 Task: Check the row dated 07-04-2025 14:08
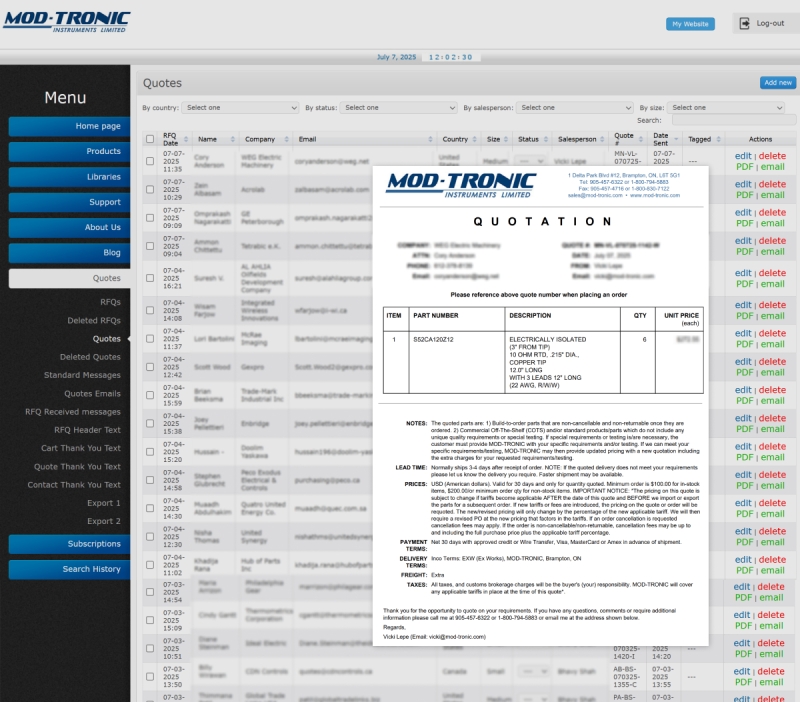point(150,310)
